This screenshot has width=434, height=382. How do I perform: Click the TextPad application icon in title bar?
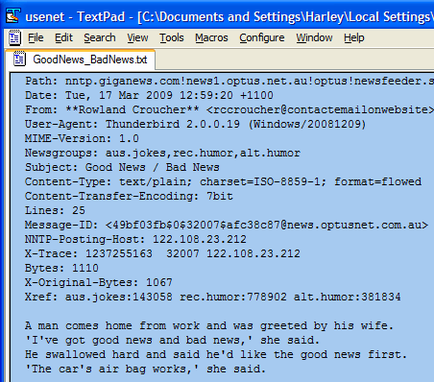click(13, 16)
